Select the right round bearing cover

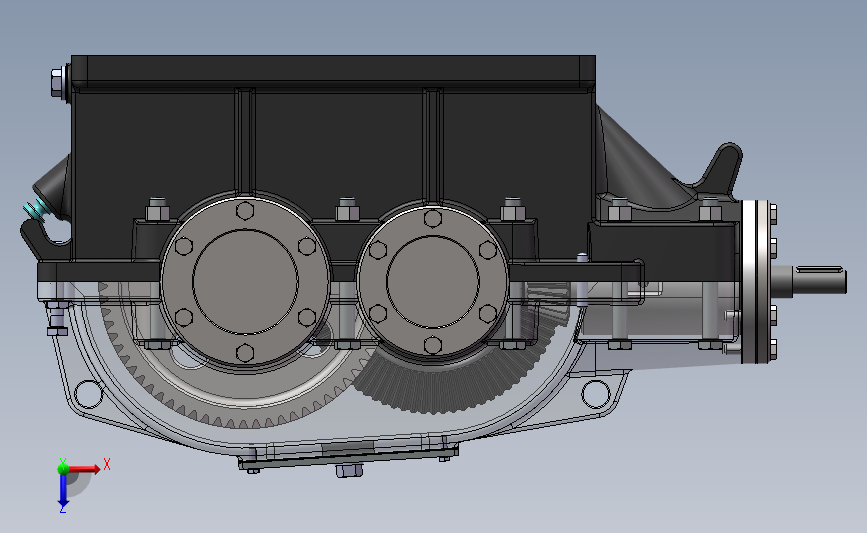pos(432,281)
